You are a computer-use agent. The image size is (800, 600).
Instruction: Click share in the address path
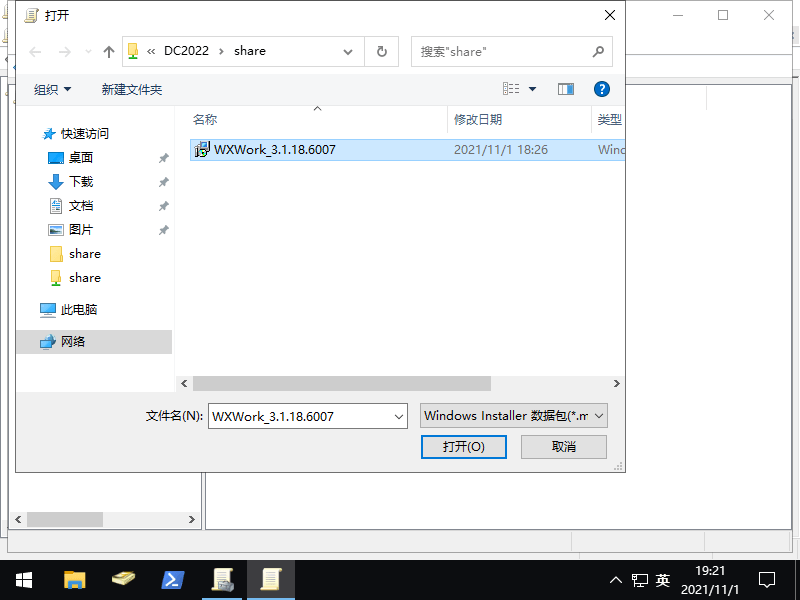tap(250, 51)
